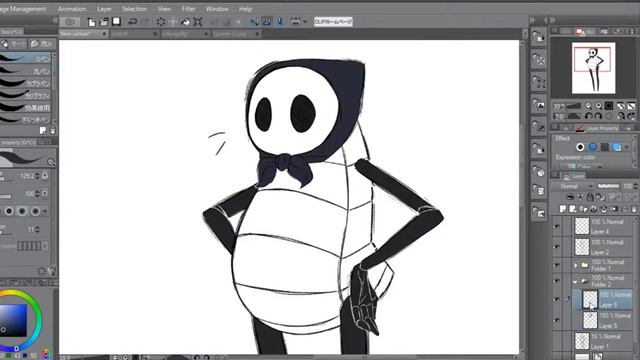Click the Open file icon in command bar
This screenshot has height=360, width=640.
(x=104, y=22)
